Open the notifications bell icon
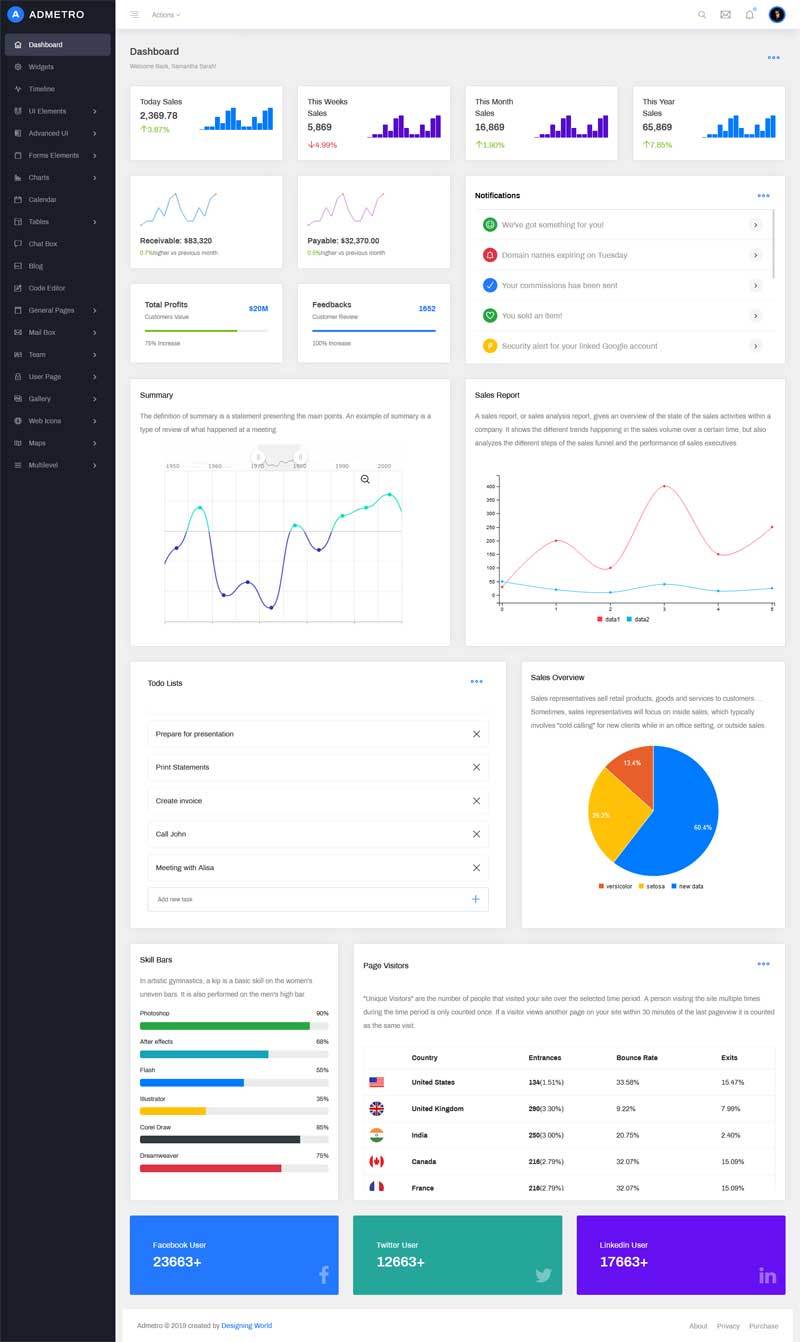The image size is (800, 1342). 749,15
